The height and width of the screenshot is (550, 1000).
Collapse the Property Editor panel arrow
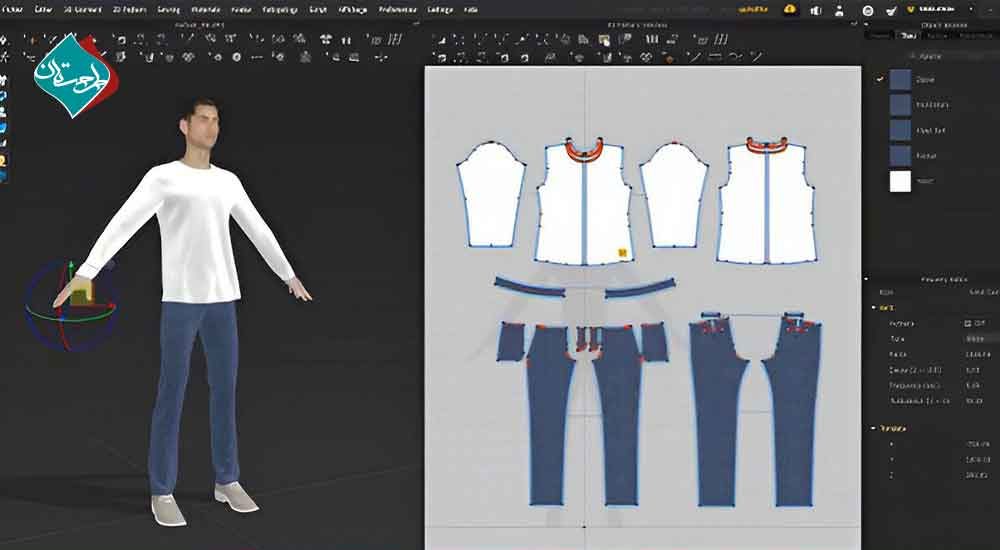(x=867, y=279)
